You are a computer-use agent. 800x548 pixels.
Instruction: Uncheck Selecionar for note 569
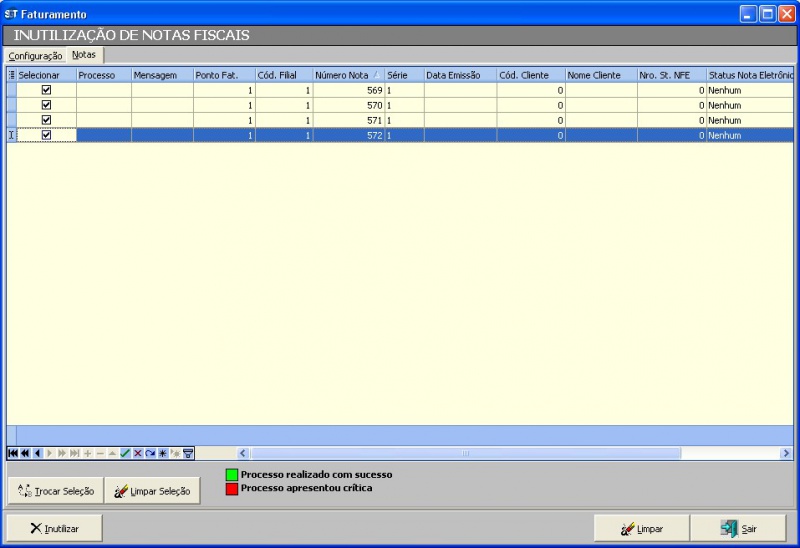(46, 90)
